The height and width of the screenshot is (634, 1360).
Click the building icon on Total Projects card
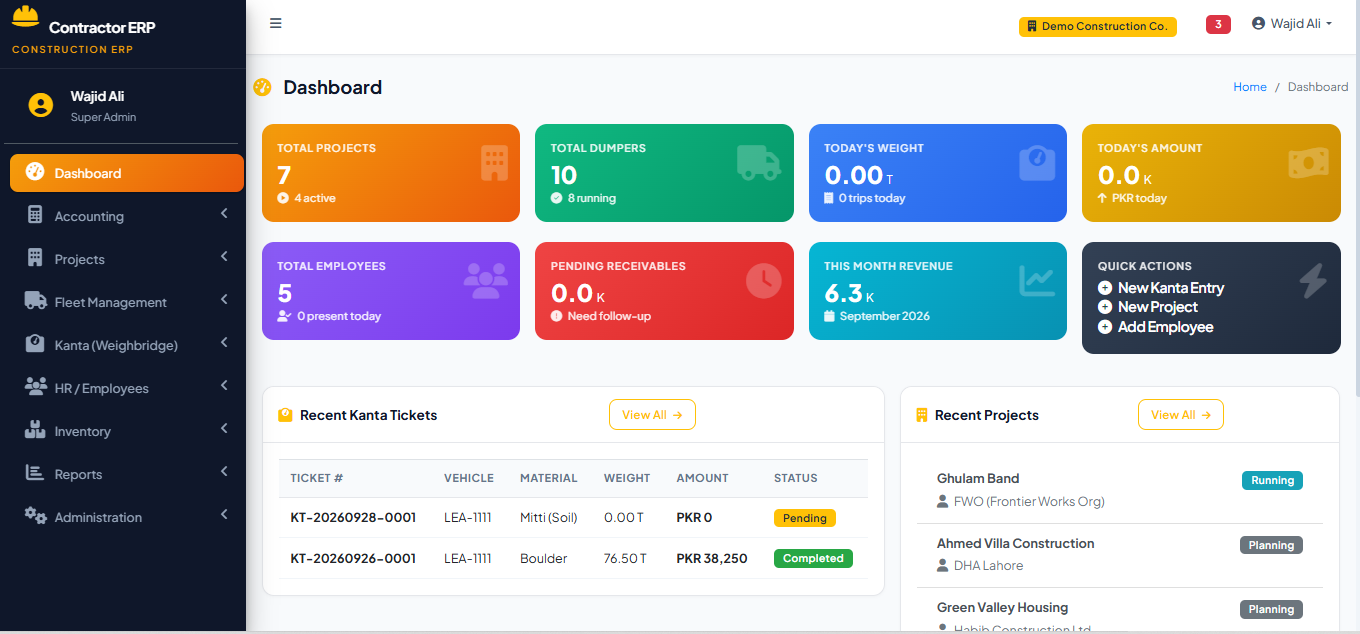pos(494,162)
